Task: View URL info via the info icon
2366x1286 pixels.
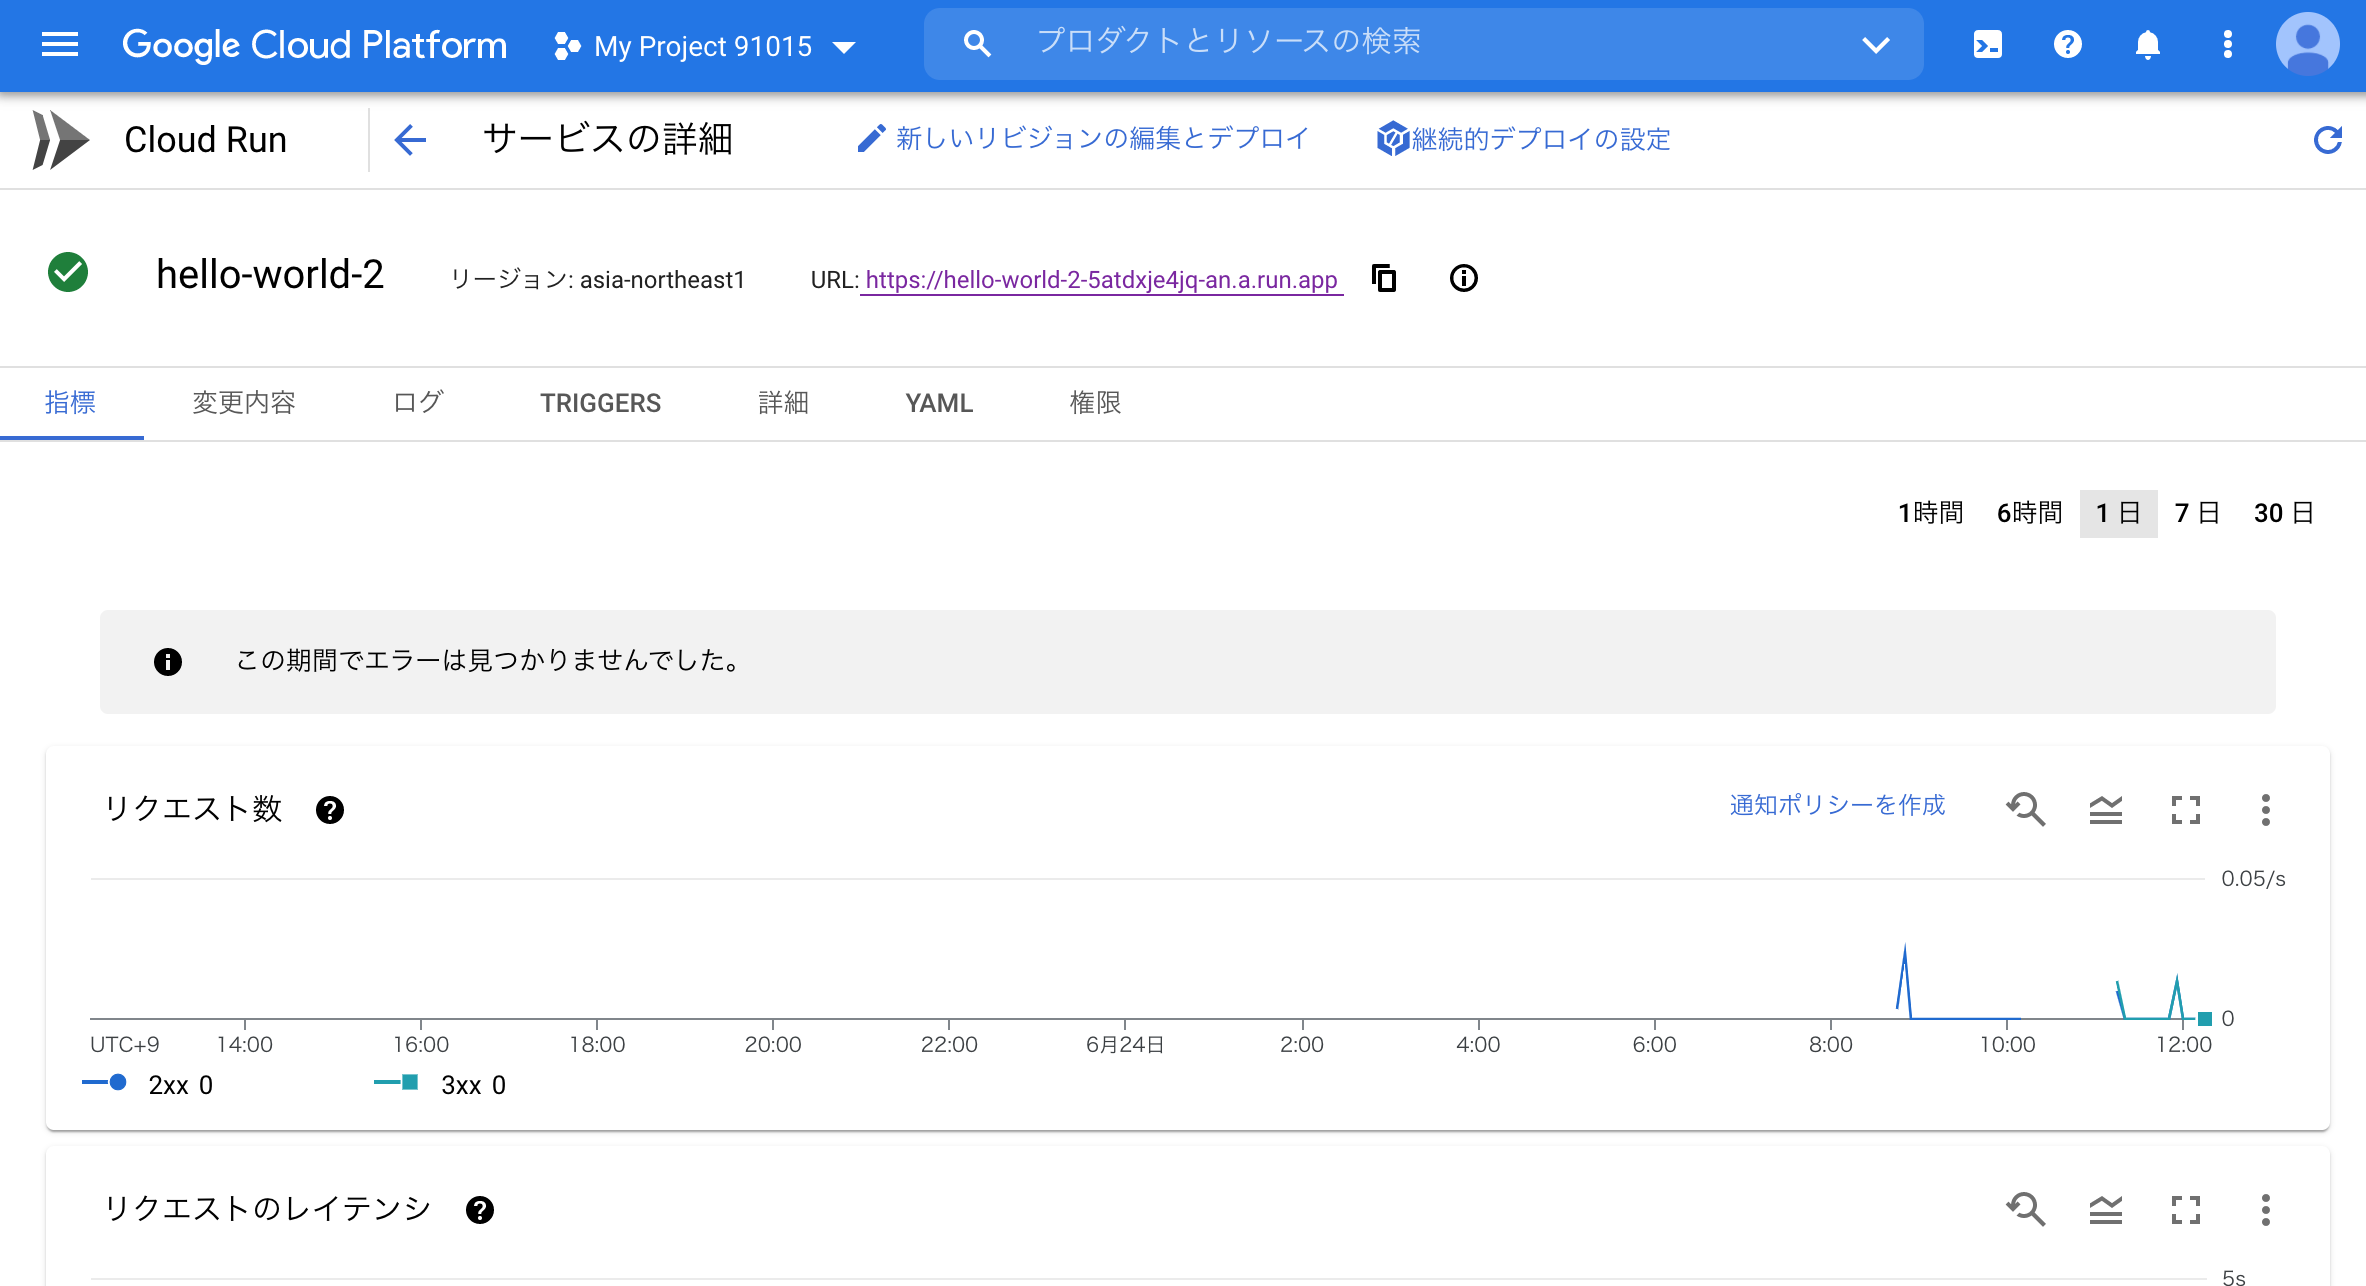Action: (1463, 278)
